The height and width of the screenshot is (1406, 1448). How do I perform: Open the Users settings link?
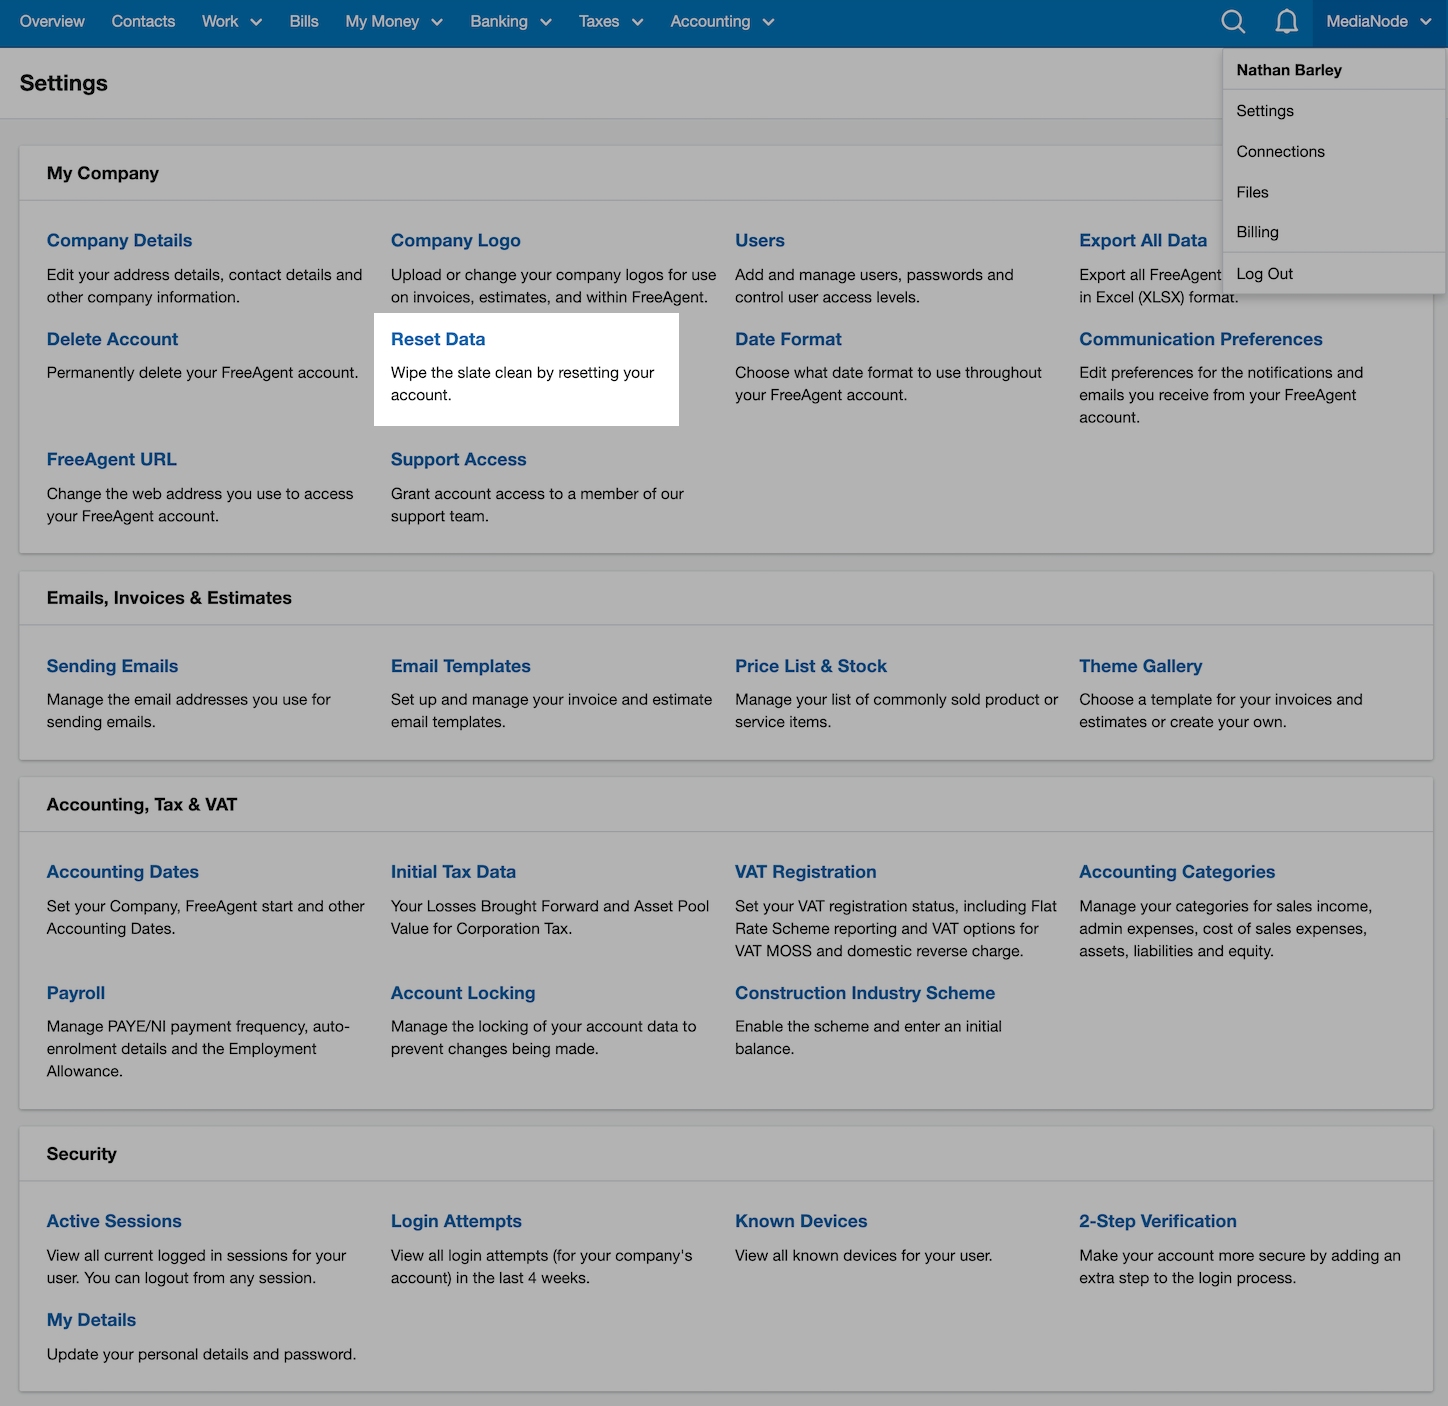(760, 240)
